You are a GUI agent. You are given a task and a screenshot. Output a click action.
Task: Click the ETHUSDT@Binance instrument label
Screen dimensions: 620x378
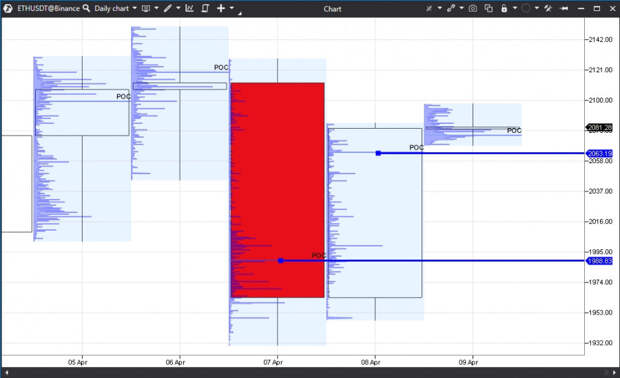click(x=48, y=8)
